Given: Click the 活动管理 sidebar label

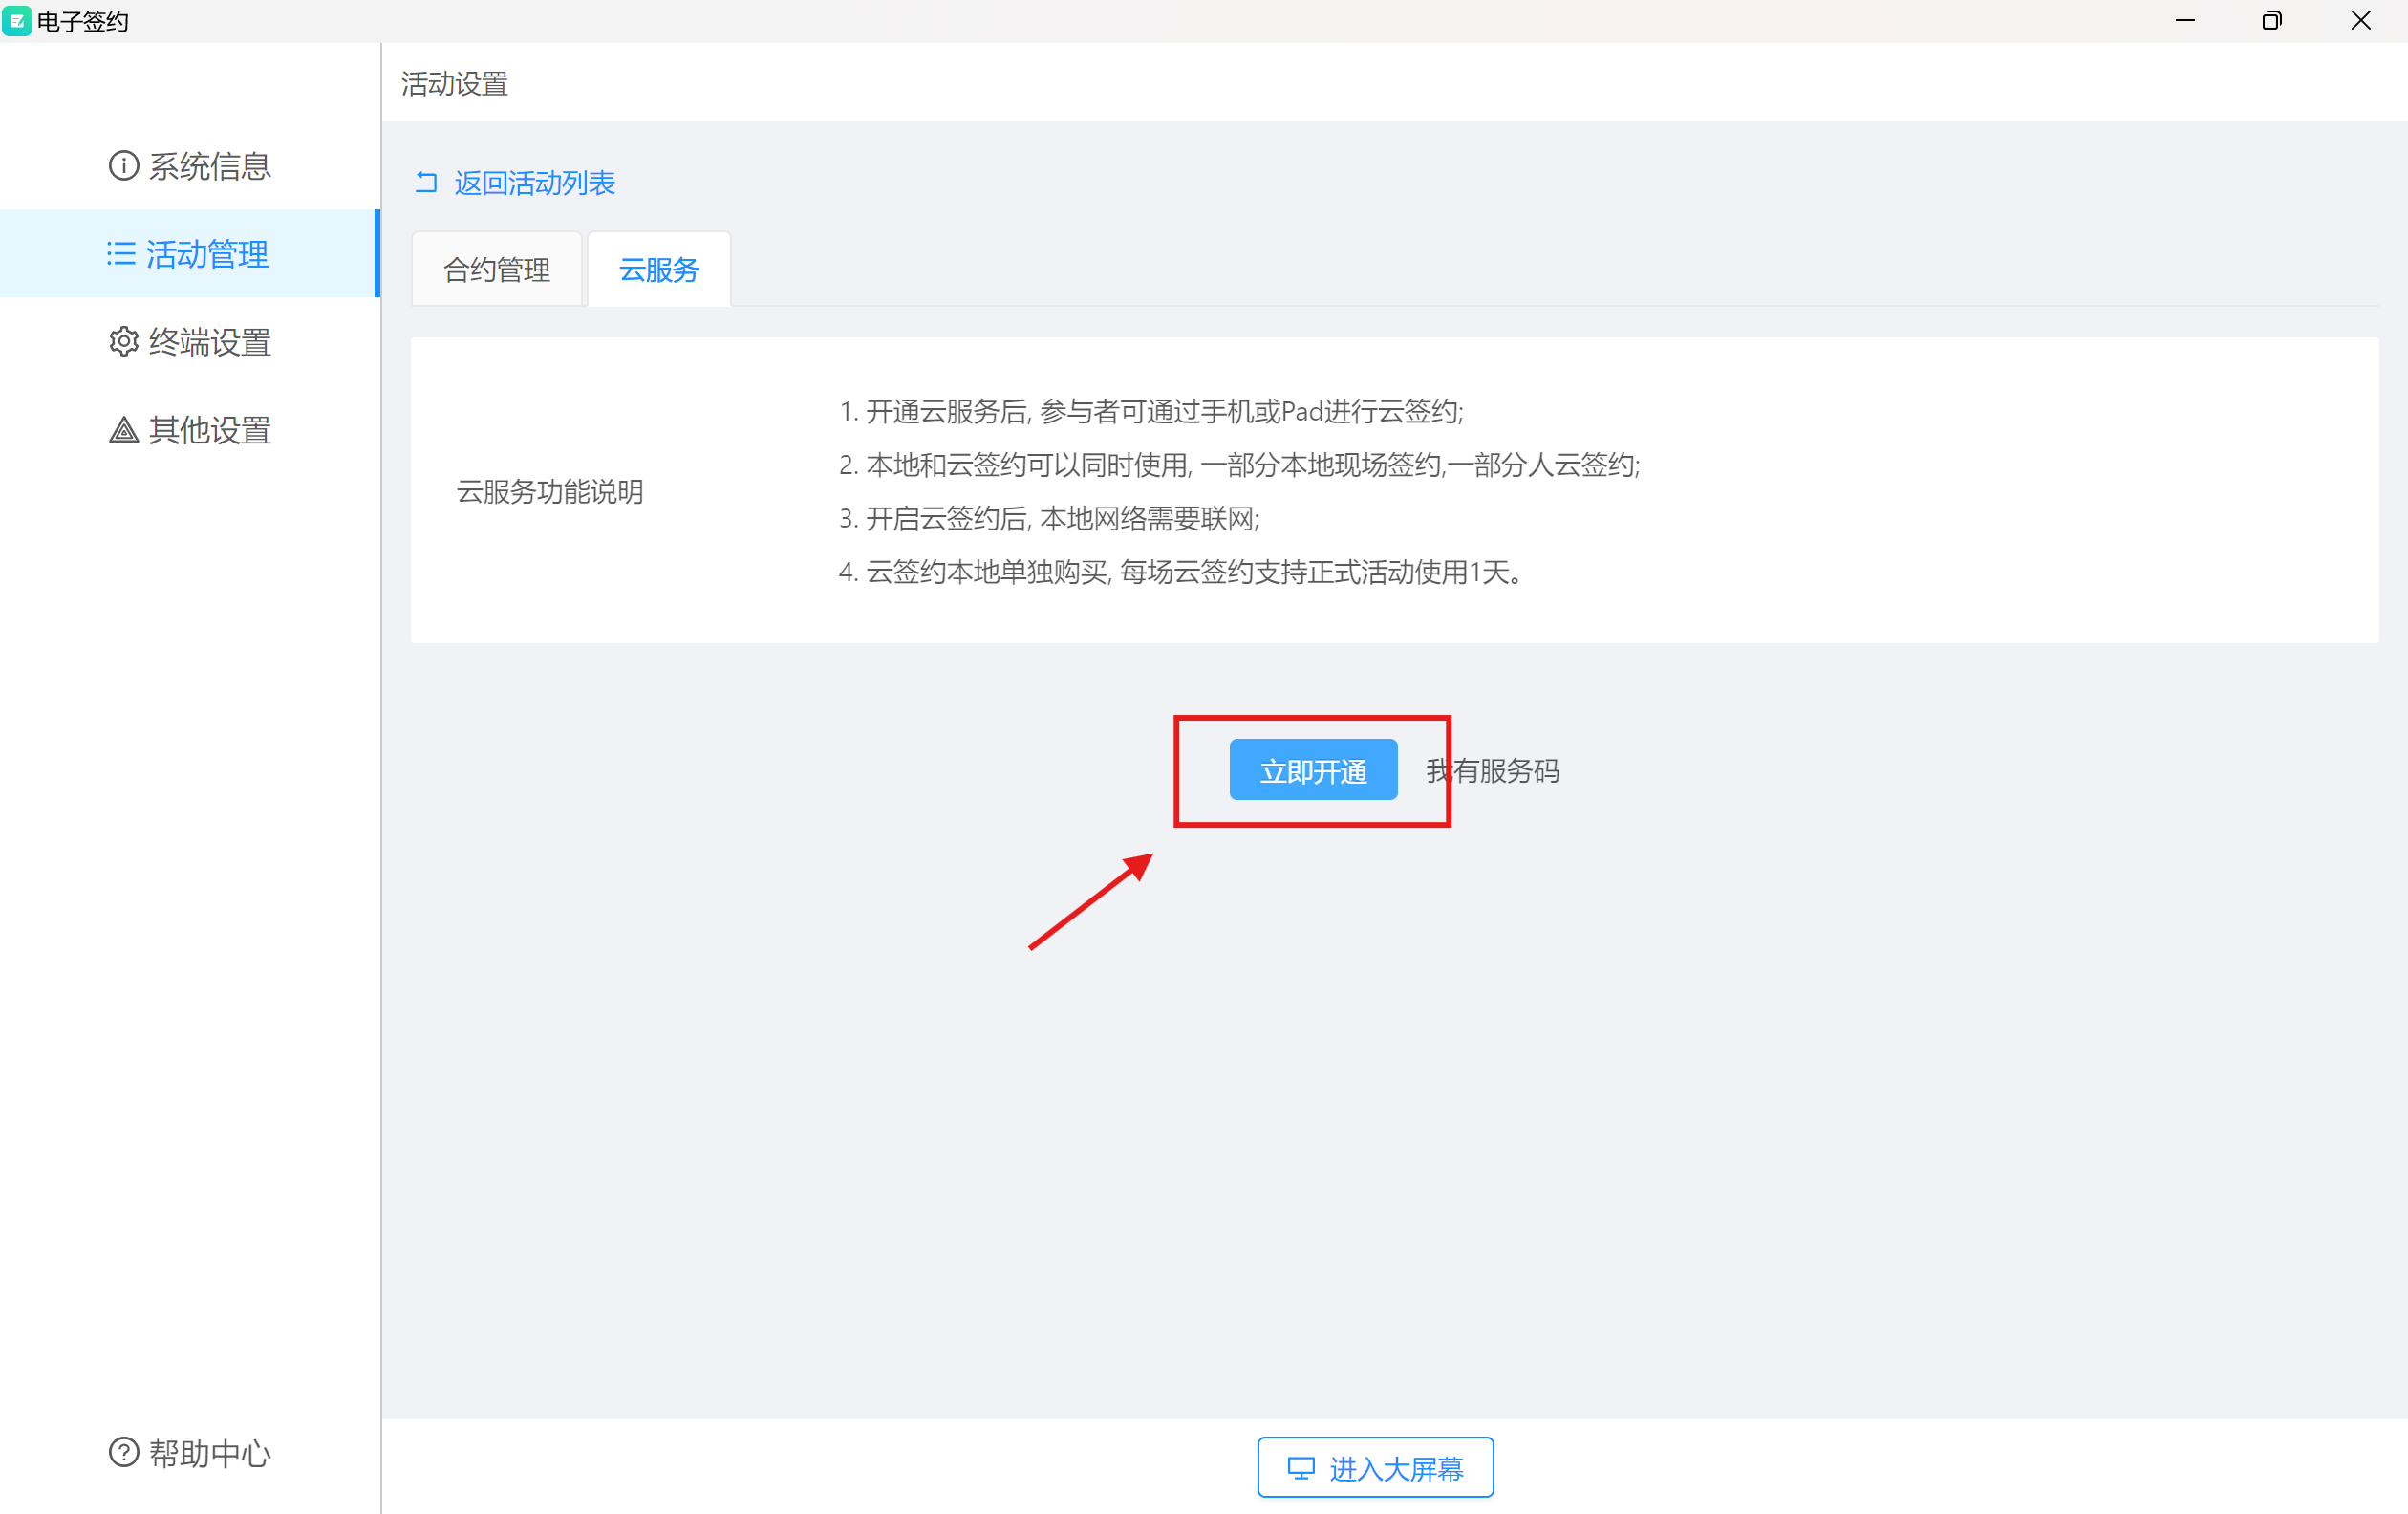Looking at the screenshot, I should [x=208, y=254].
